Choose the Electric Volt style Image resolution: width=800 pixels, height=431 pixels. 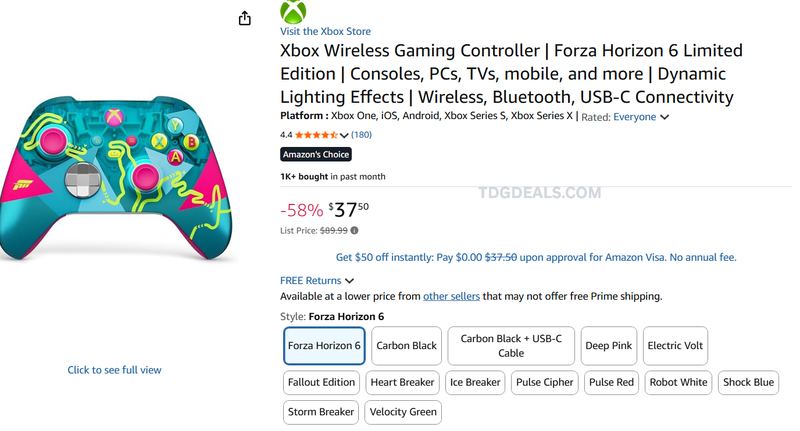click(675, 346)
